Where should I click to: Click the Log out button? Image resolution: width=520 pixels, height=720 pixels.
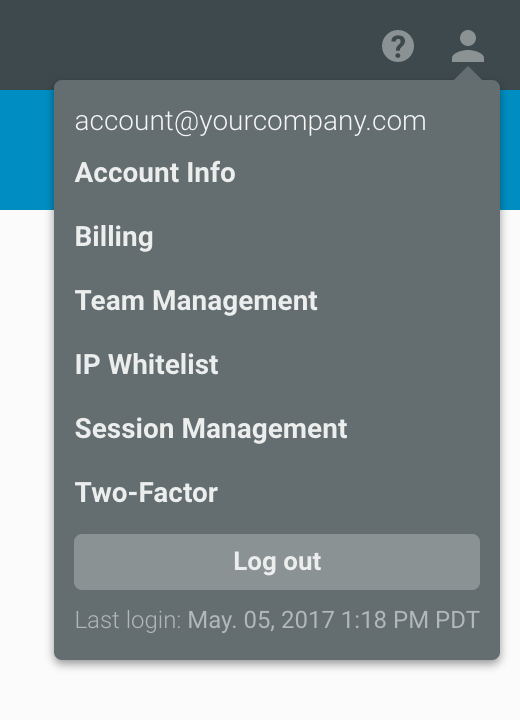tap(277, 562)
